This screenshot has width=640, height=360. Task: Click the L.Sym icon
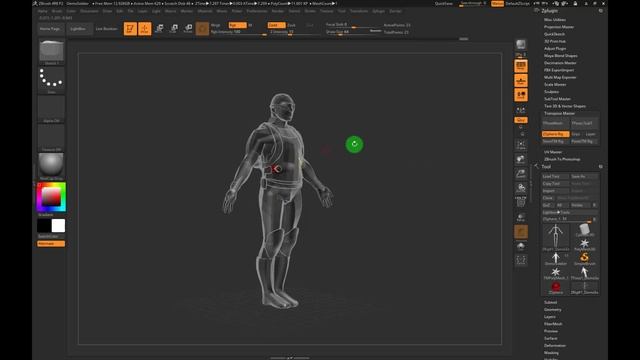coord(521,110)
